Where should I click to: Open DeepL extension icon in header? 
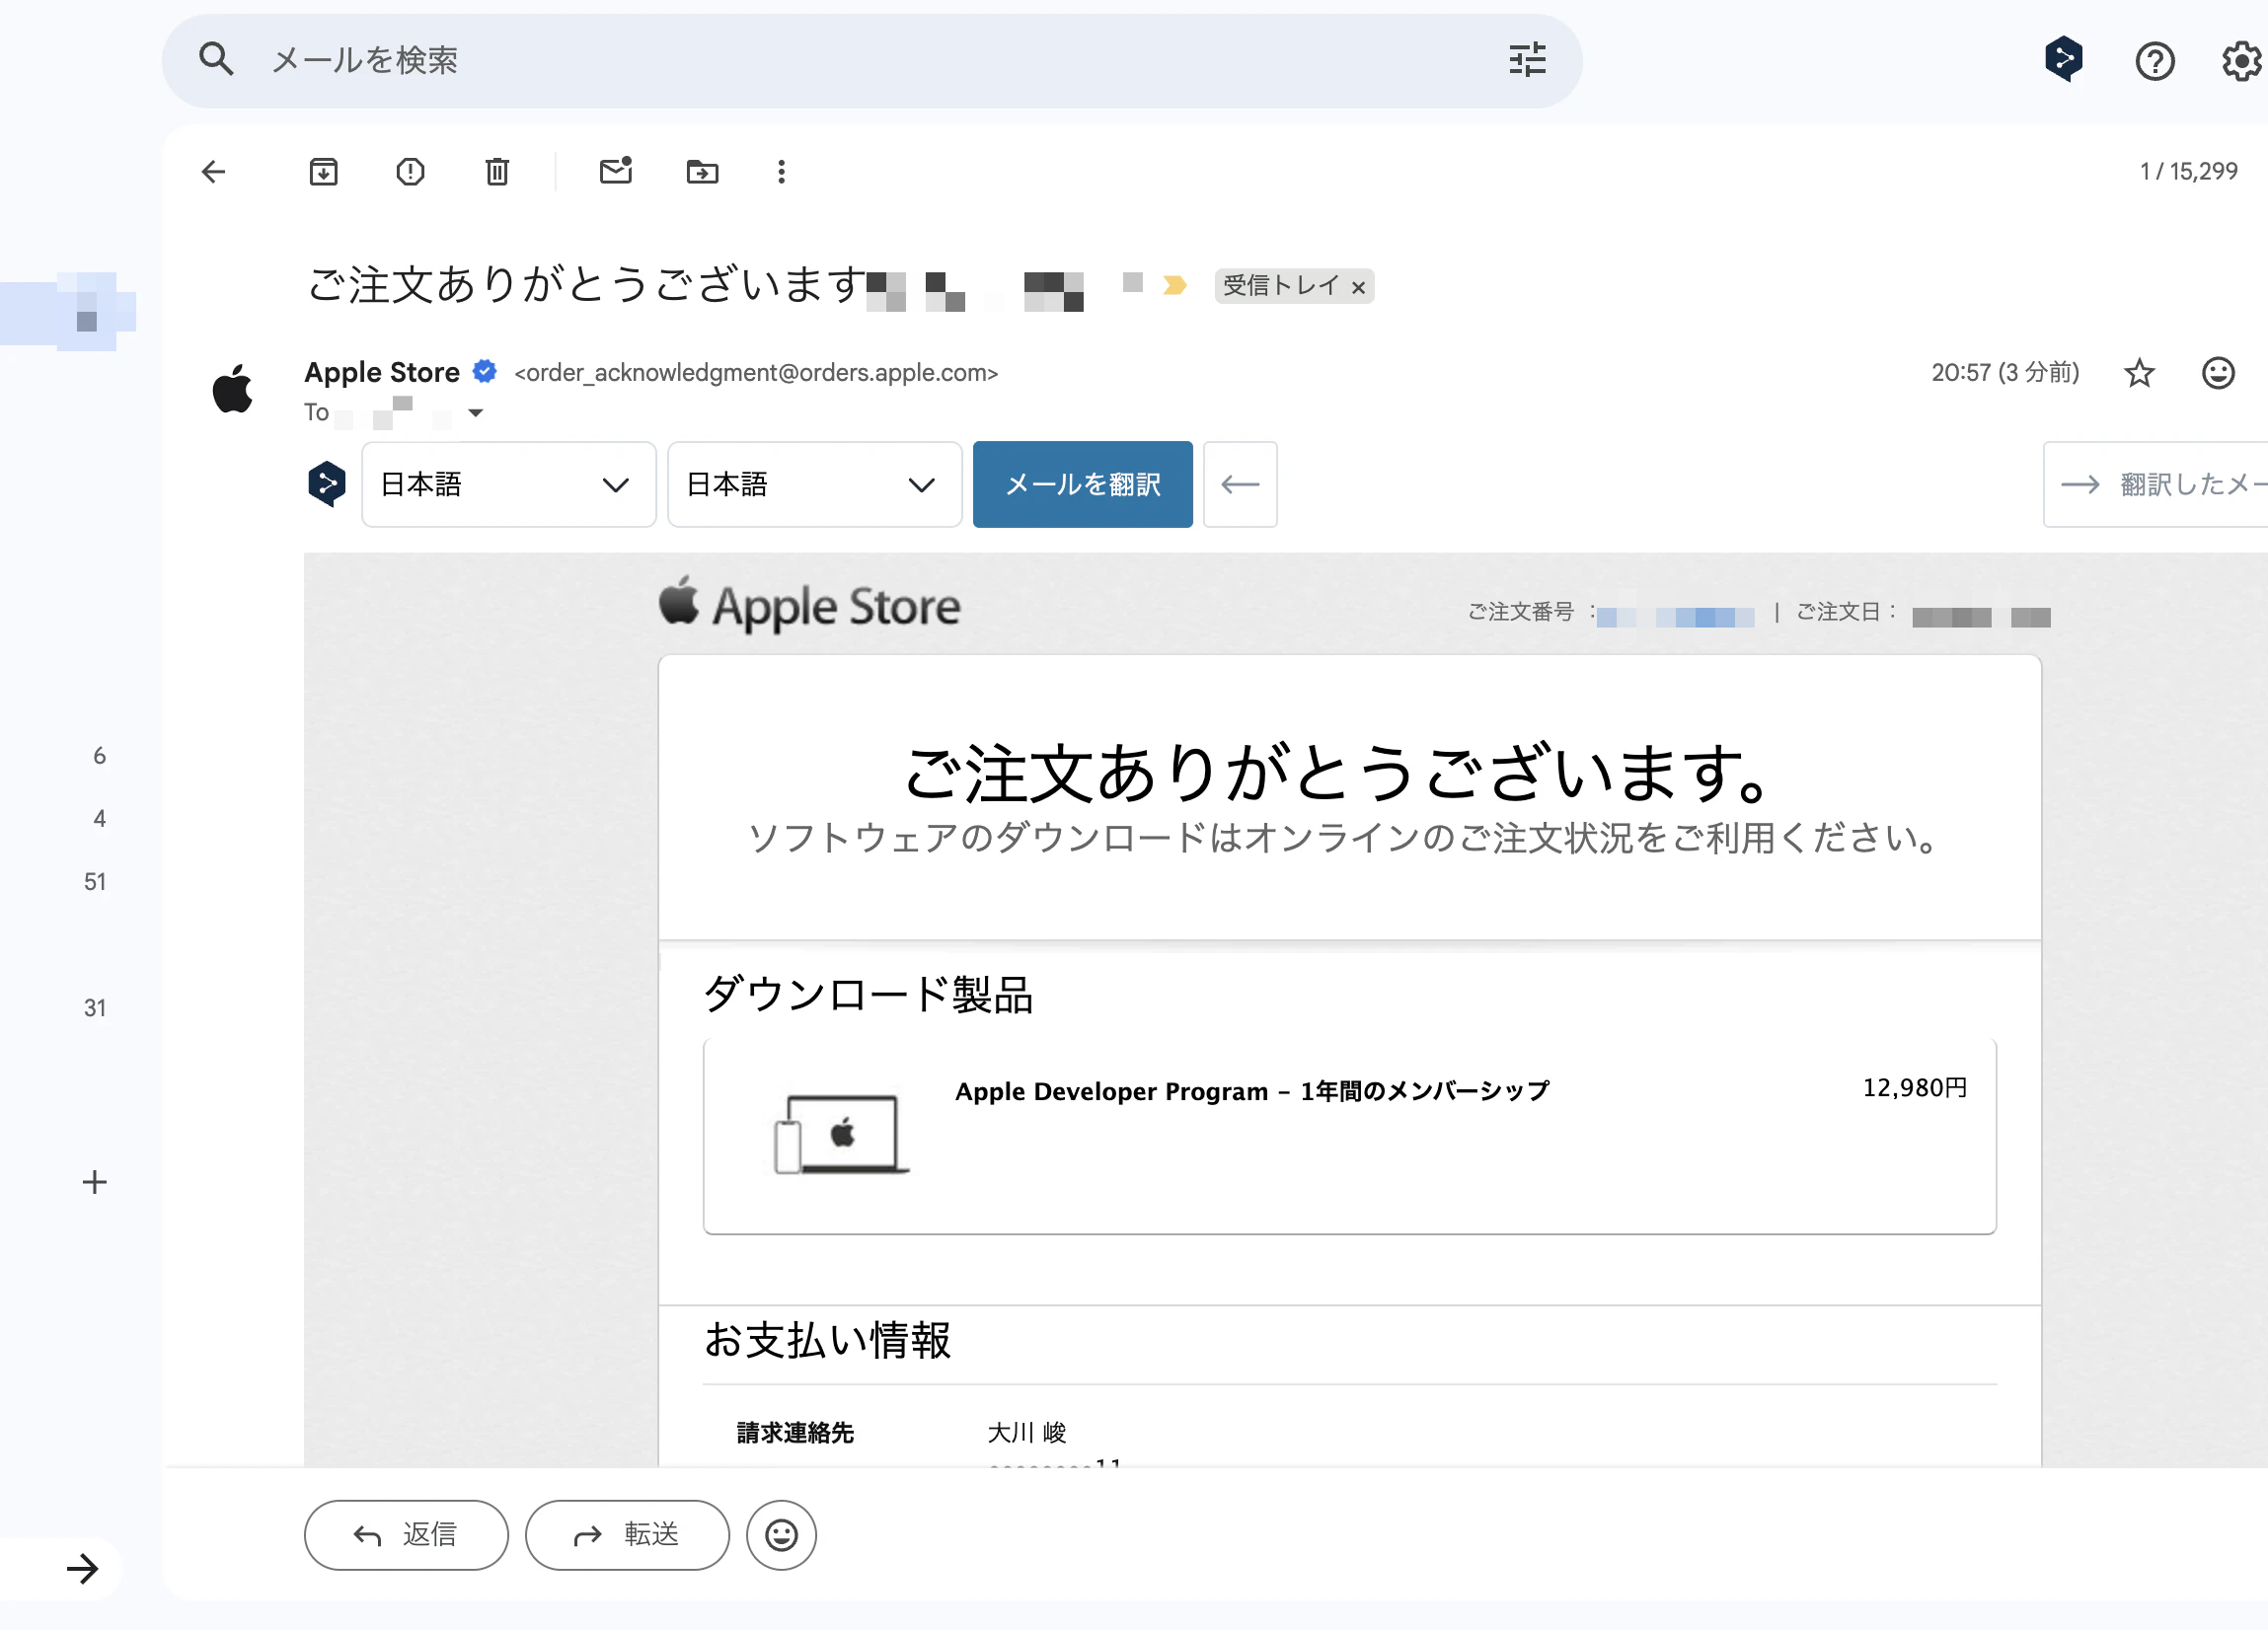pos(2063,59)
